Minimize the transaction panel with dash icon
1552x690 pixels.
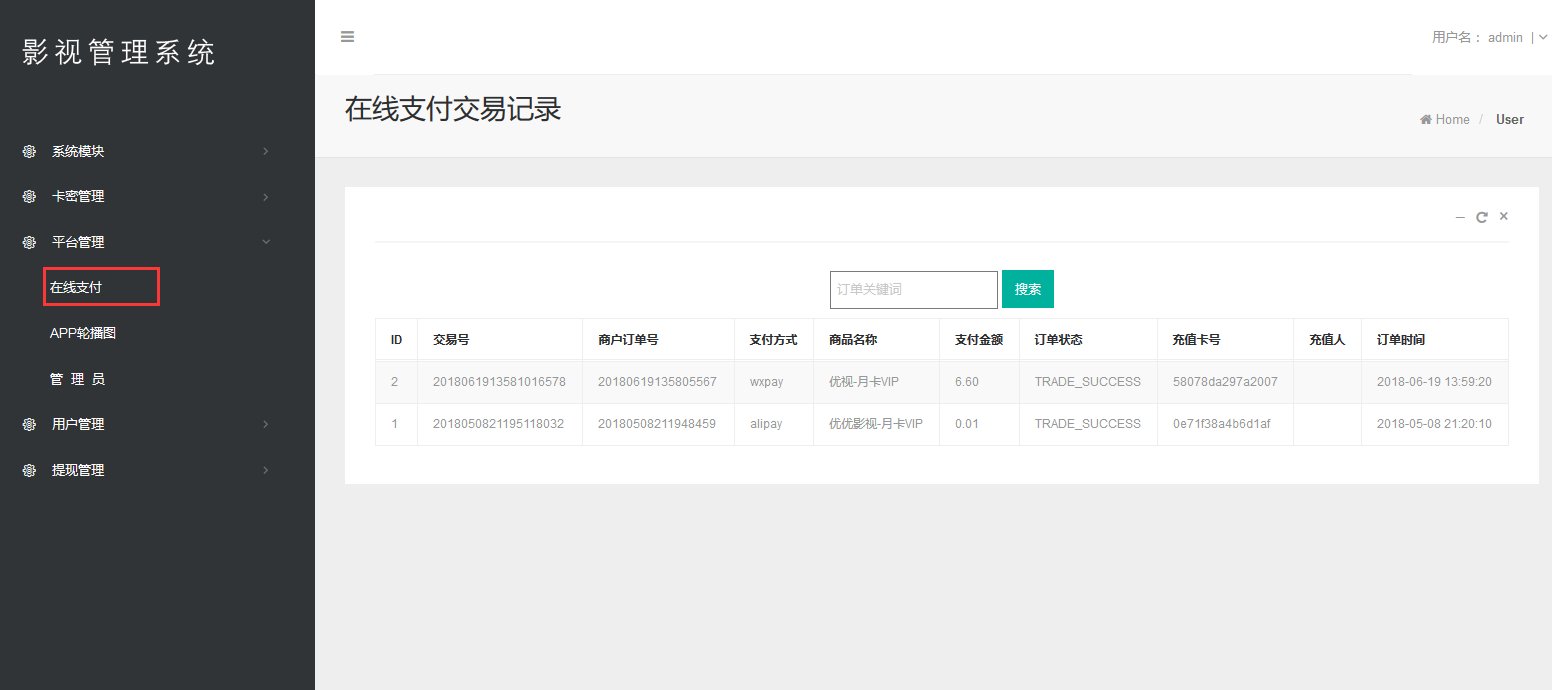1460,217
